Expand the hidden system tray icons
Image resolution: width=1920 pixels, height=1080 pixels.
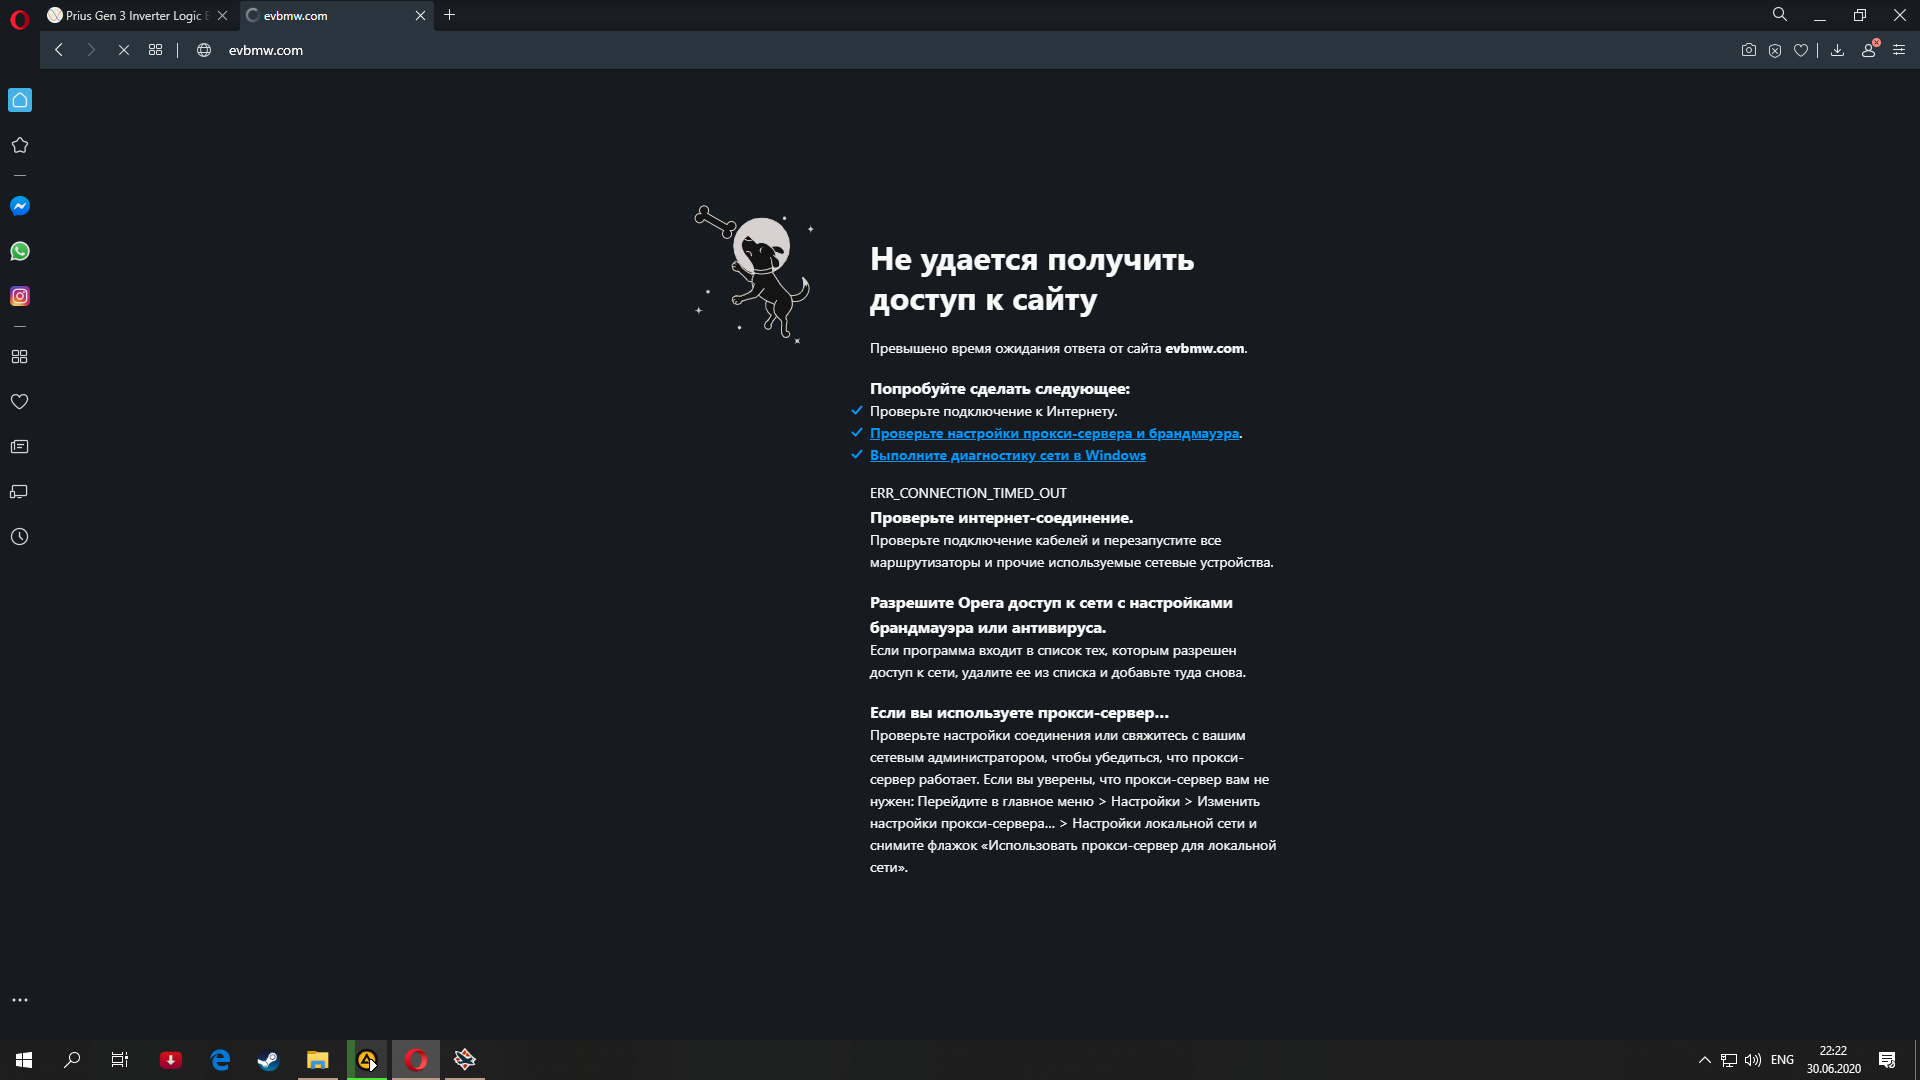pos(1704,1060)
